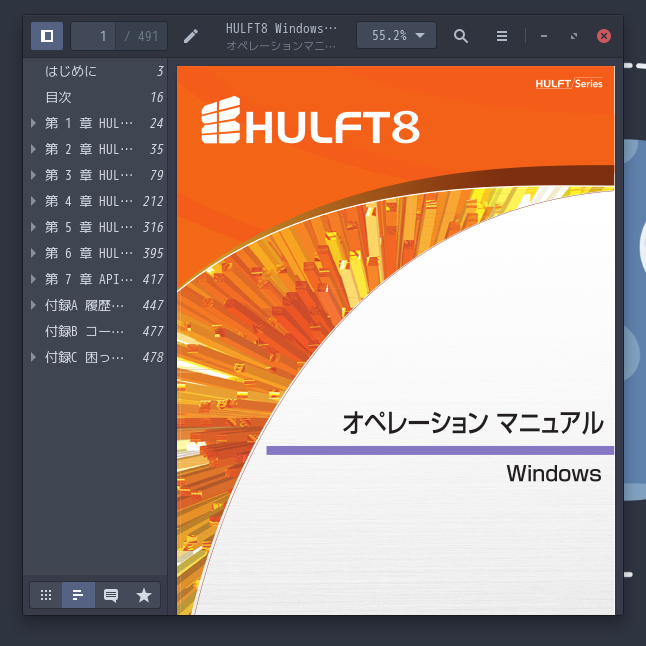Click オペレーション マニュアル heading on cover
Screen dimensions: 646x646
[x=473, y=423]
